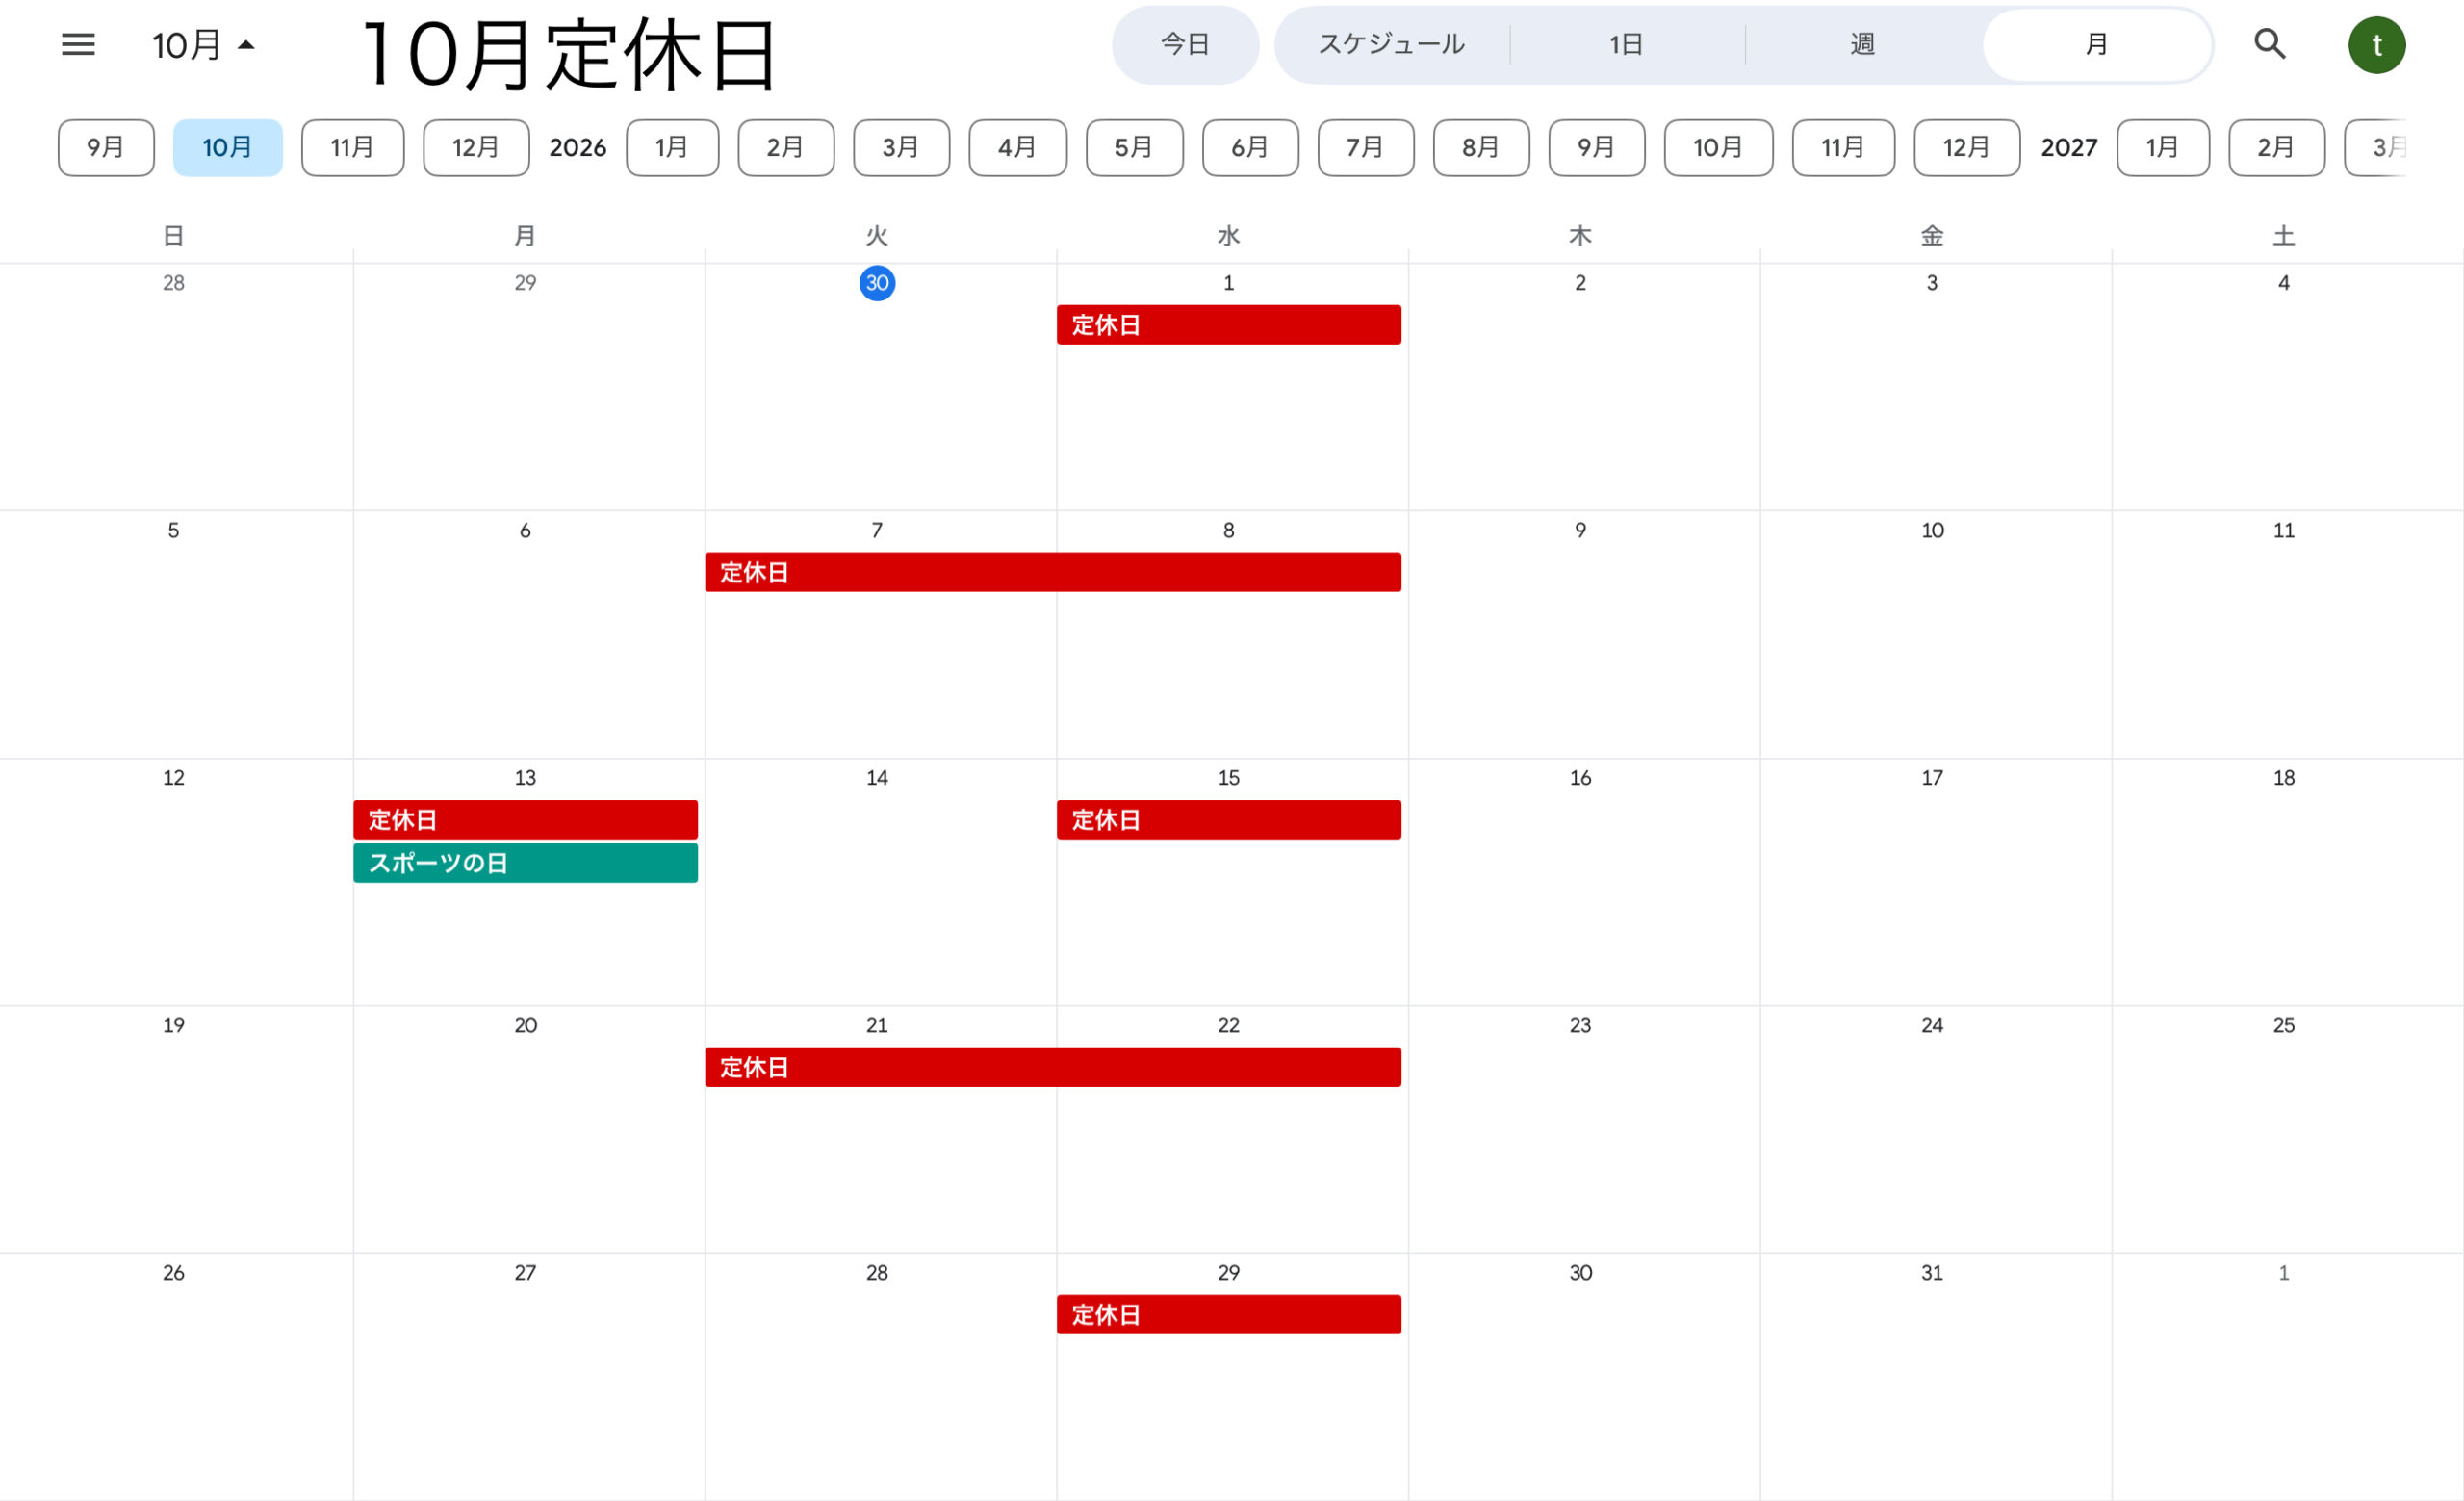Choose the 12月 chip under 2026
Viewport: 2464px width, 1501px height.
(1966, 148)
